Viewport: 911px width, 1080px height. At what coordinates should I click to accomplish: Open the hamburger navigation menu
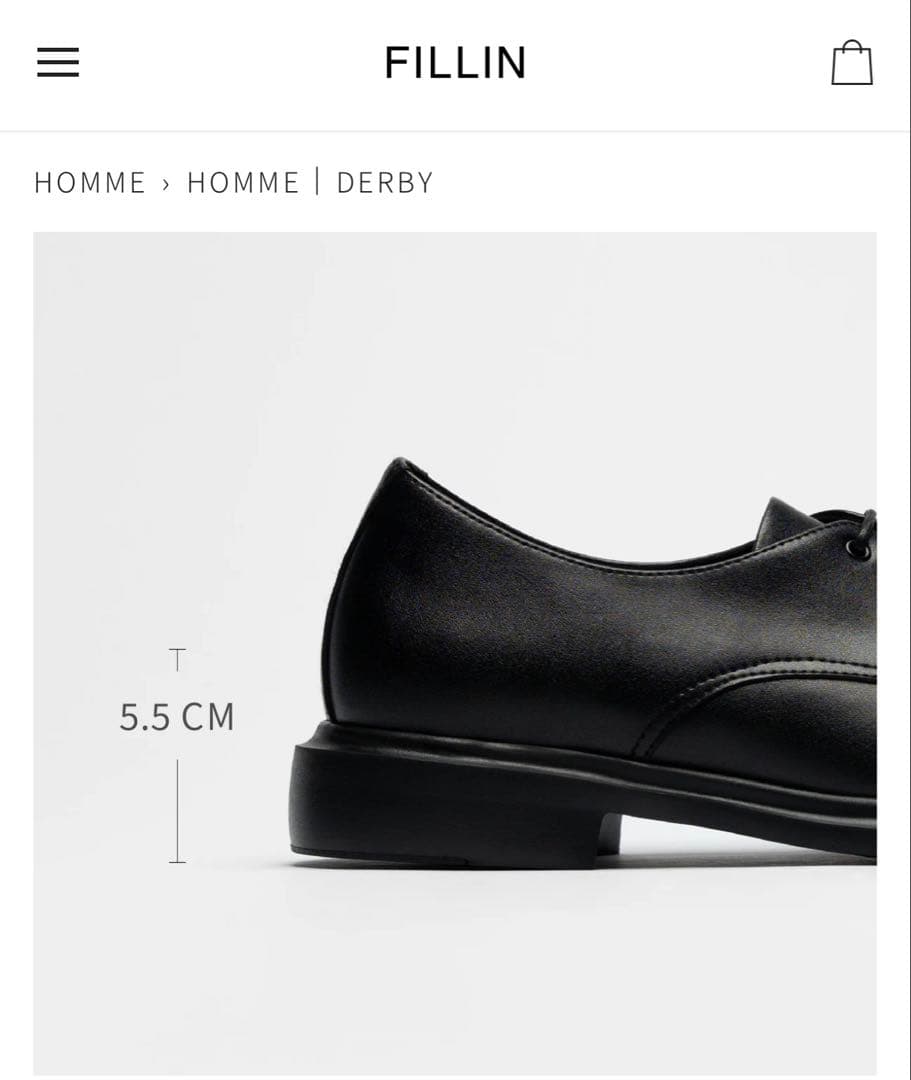pyautogui.click(x=58, y=62)
